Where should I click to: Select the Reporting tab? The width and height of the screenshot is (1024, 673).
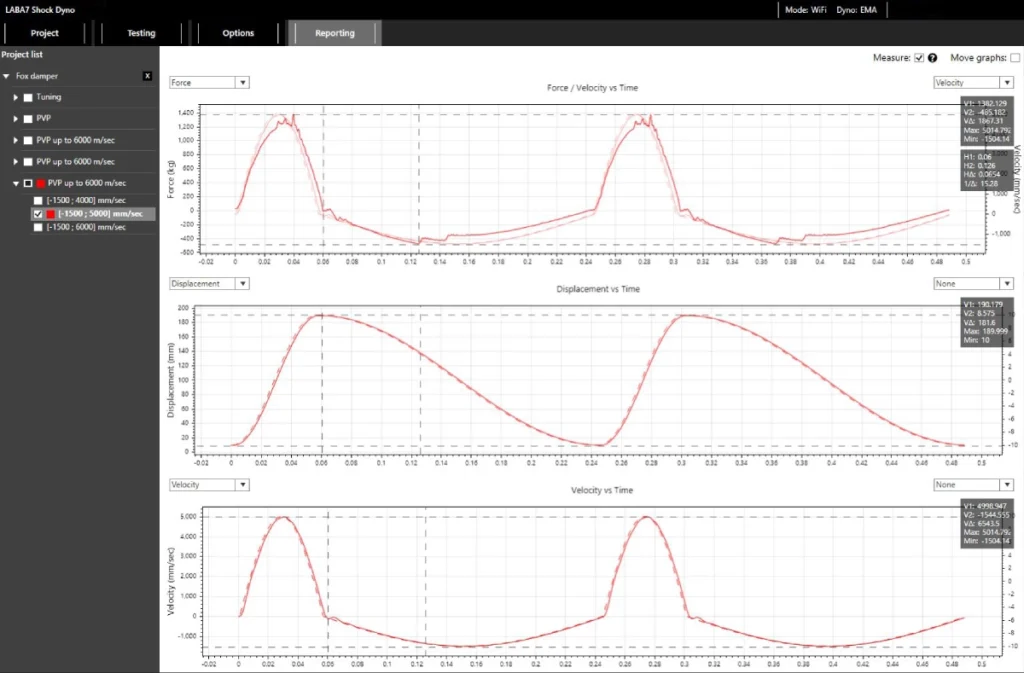click(x=334, y=33)
